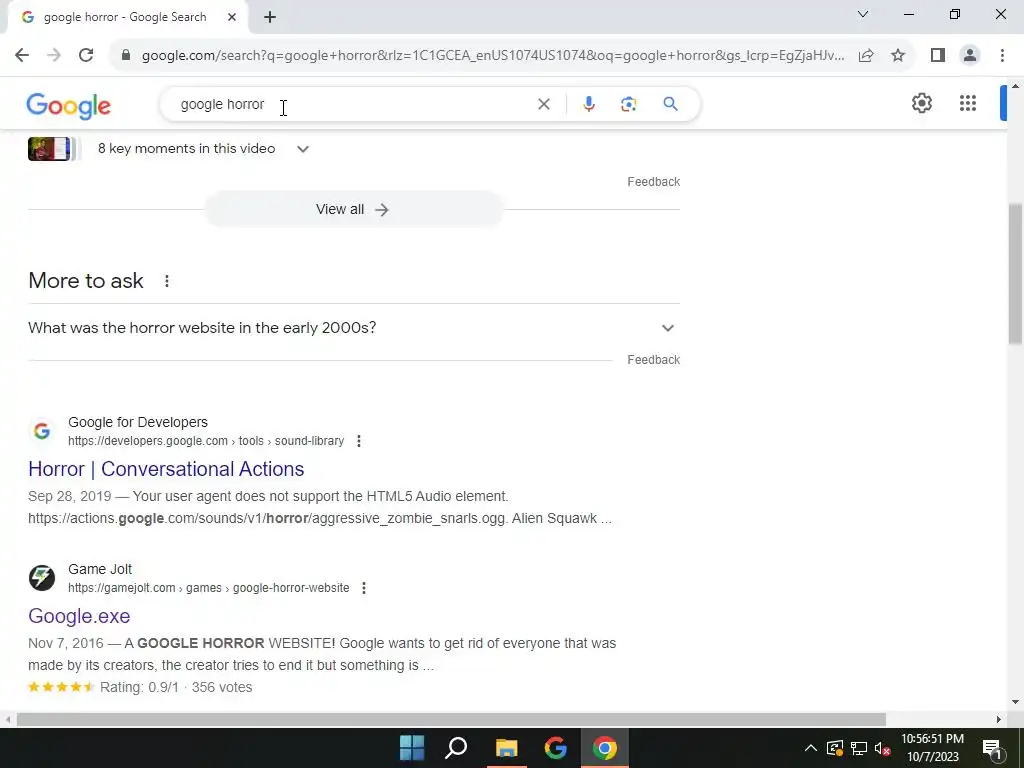
Task: Open the taskbar clock and date
Action: click(933, 748)
